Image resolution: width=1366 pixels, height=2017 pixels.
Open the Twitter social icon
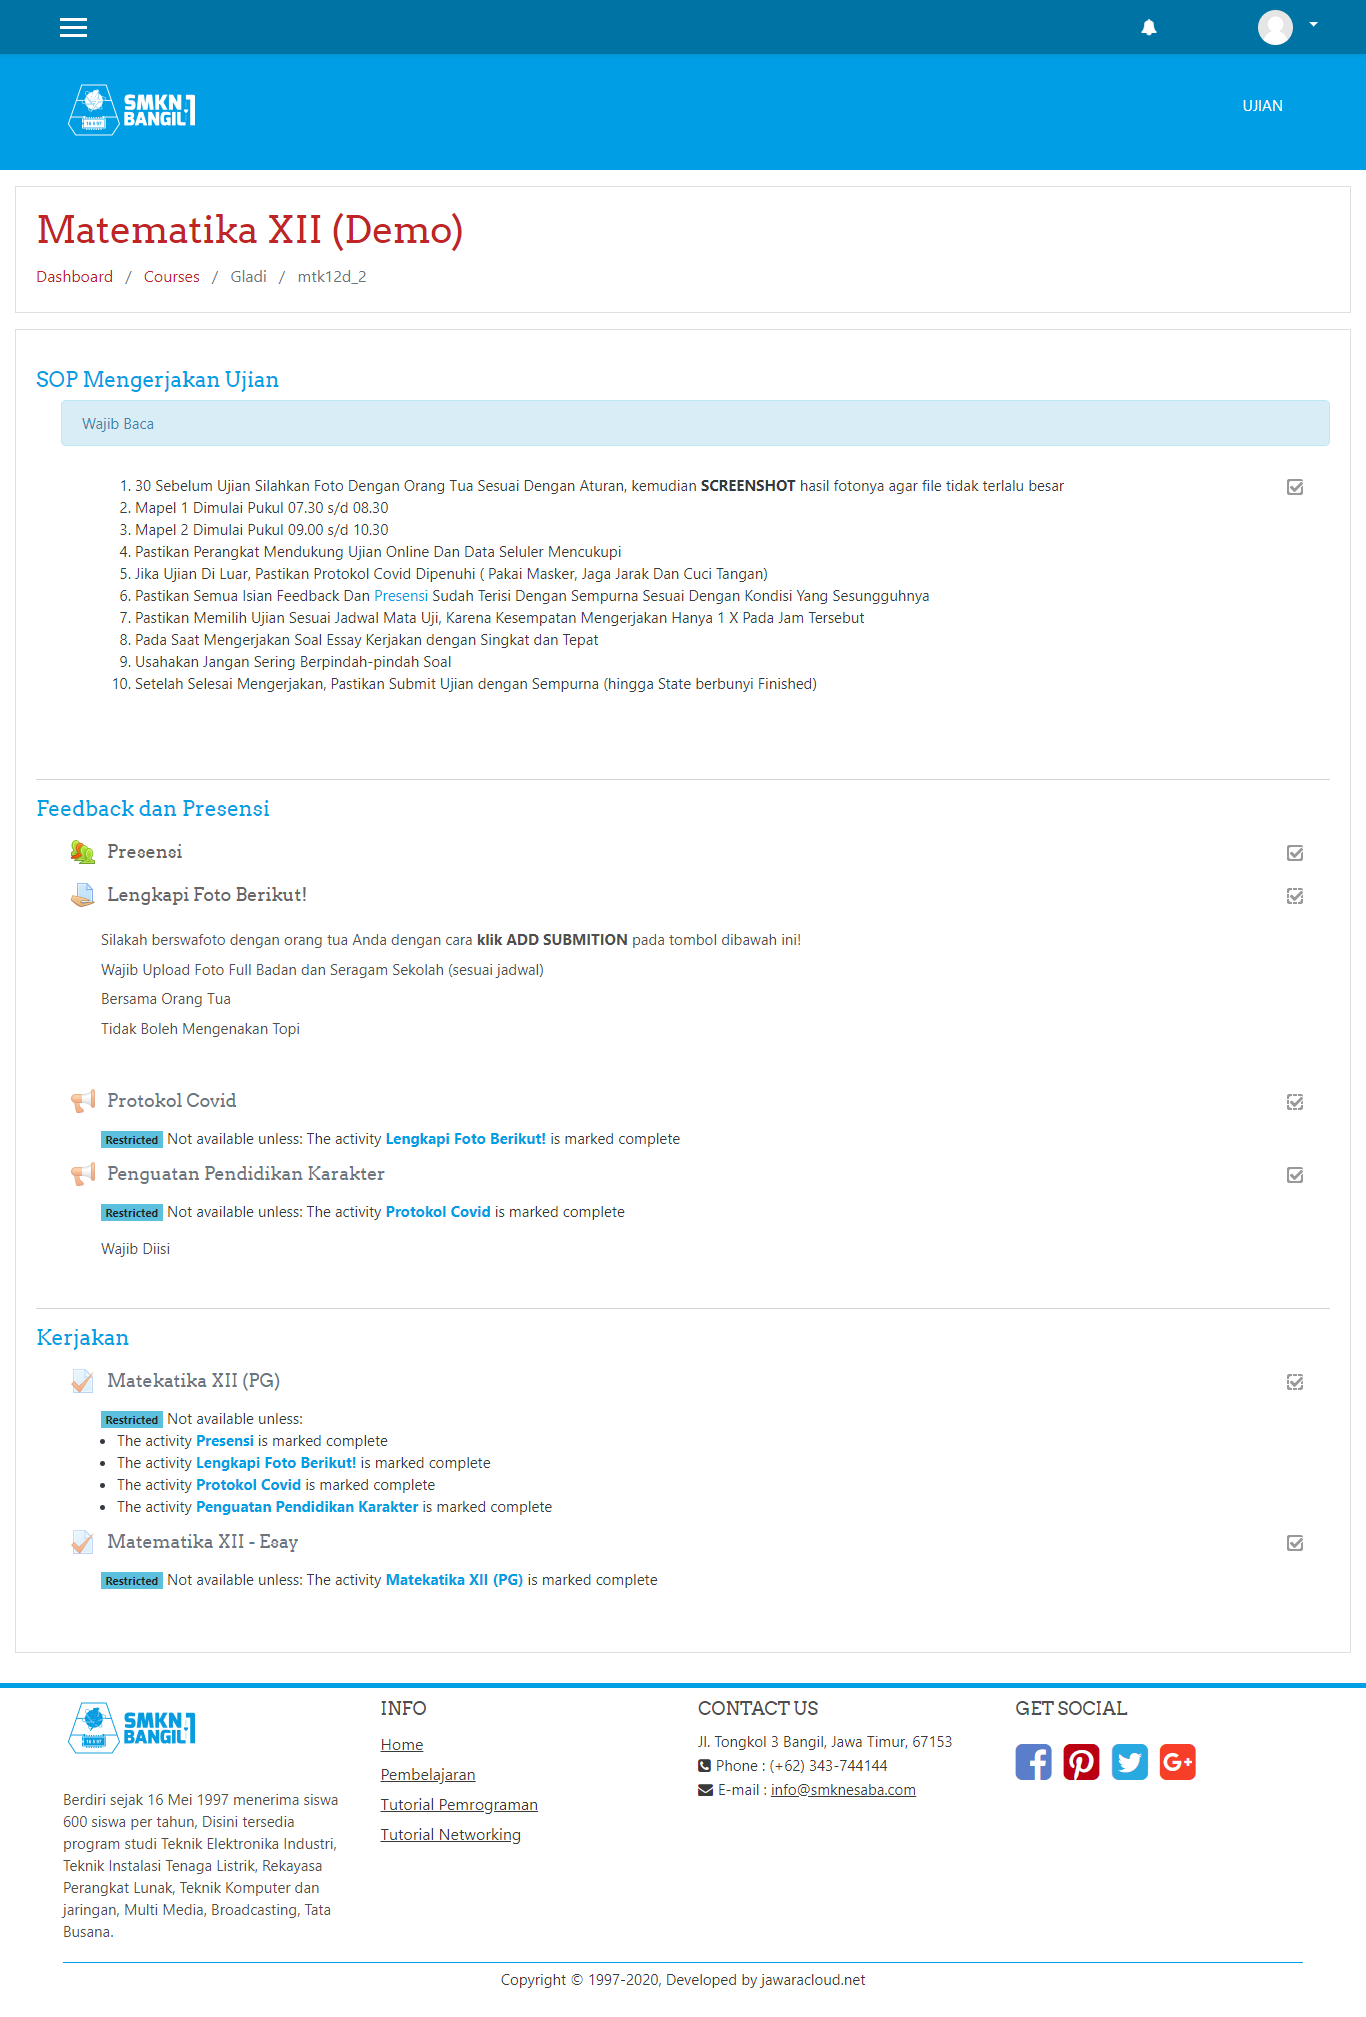[x=1130, y=1762]
